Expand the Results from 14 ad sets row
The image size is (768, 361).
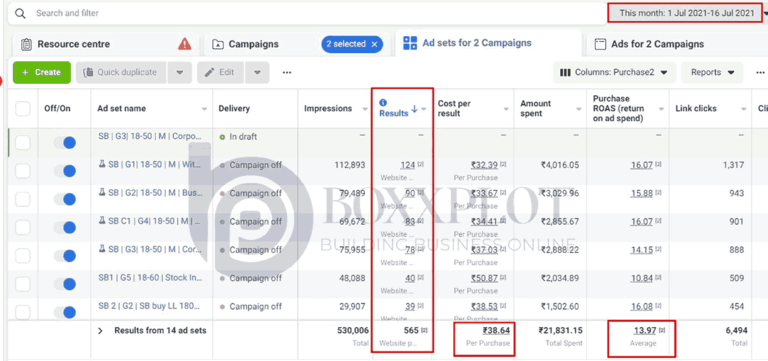click(100, 331)
